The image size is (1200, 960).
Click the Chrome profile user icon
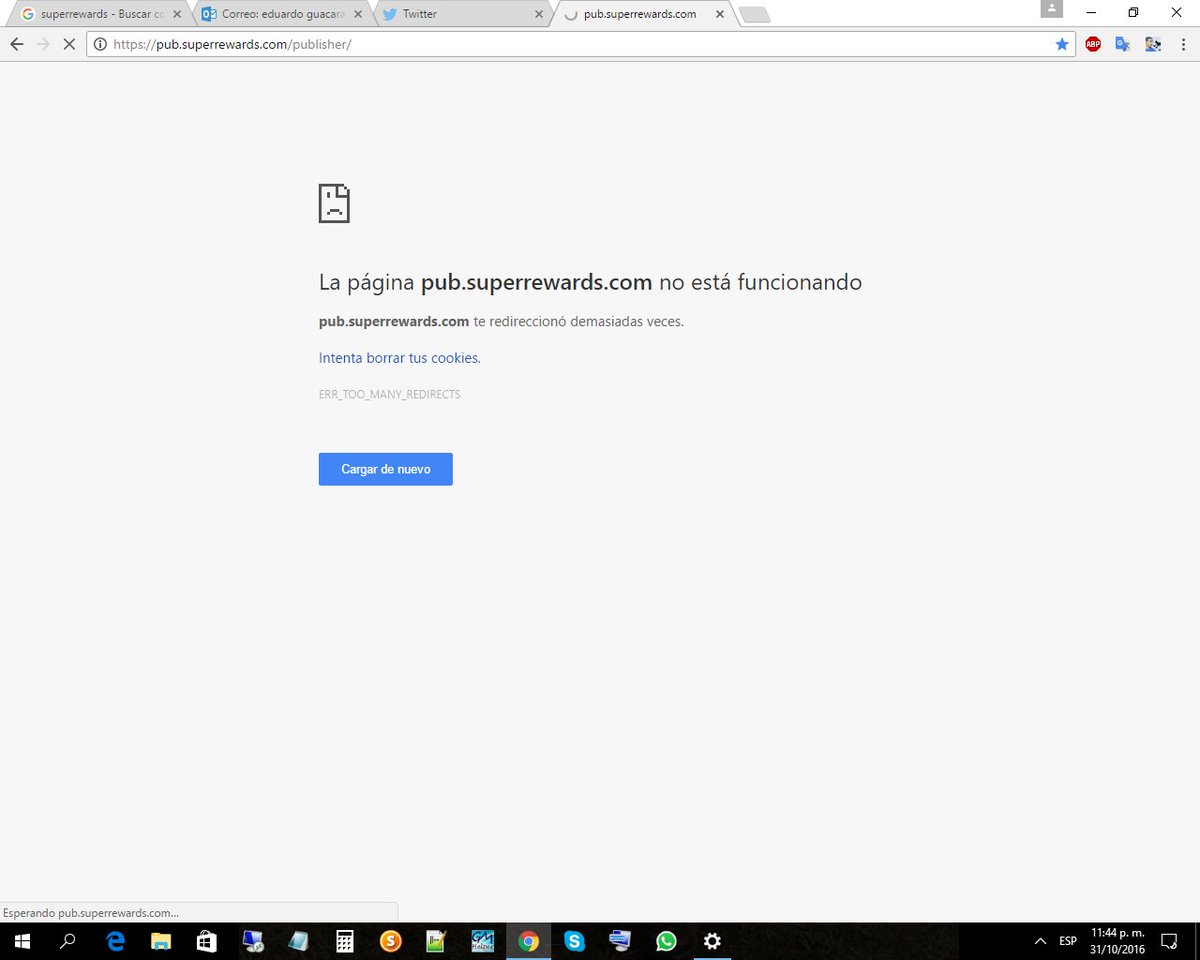pyautogui.click(x=1051, y=9)
